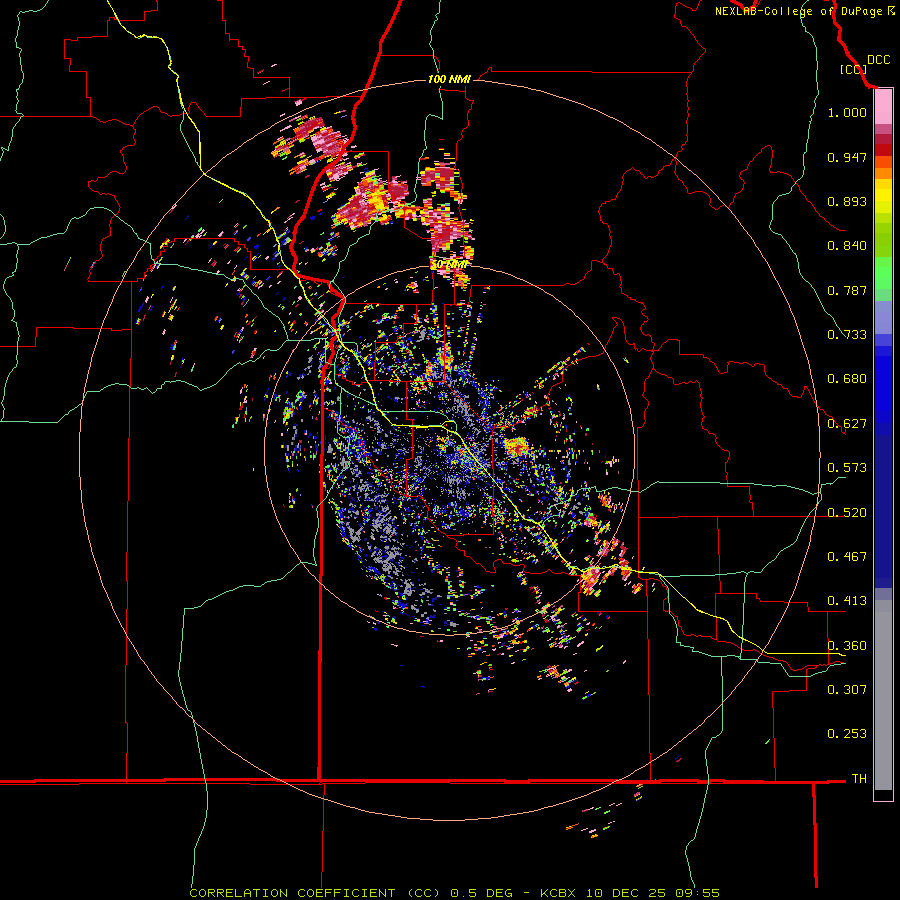This screenshot has height=900, width=900.
Task: Click the 0.680 scale value
Action: click(847, 379)
